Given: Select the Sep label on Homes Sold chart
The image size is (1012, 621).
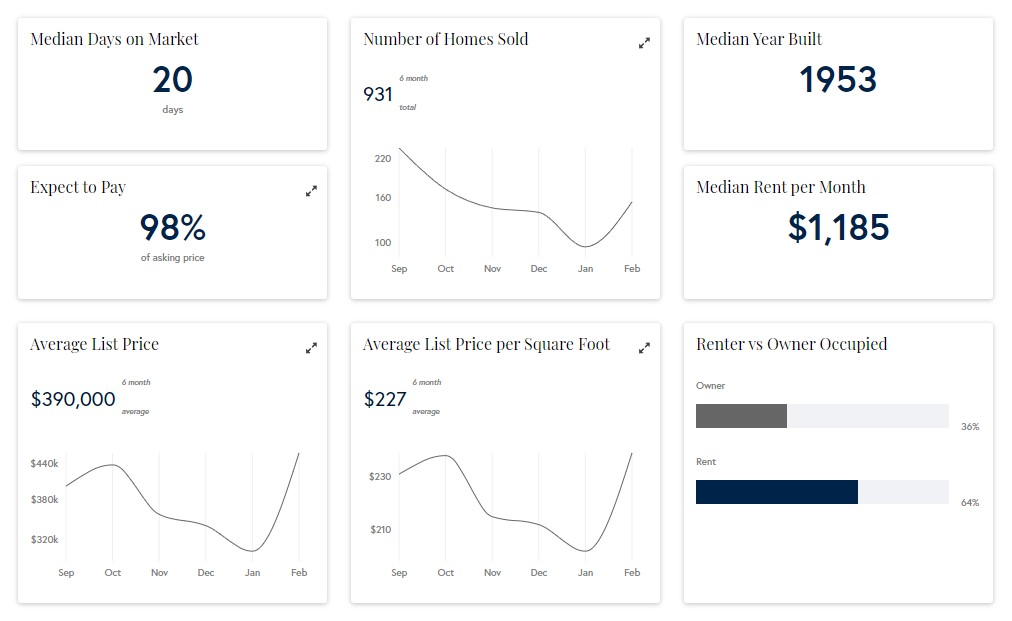Looking at the screenshot, I should (x=399, y=268).
